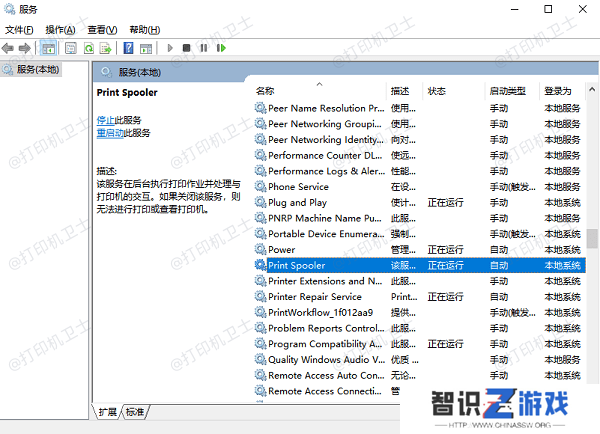The width and height of the screenshot is (600, 434).
Task: Click the Forward arrow in the toolbar
Action: (24, 47)
